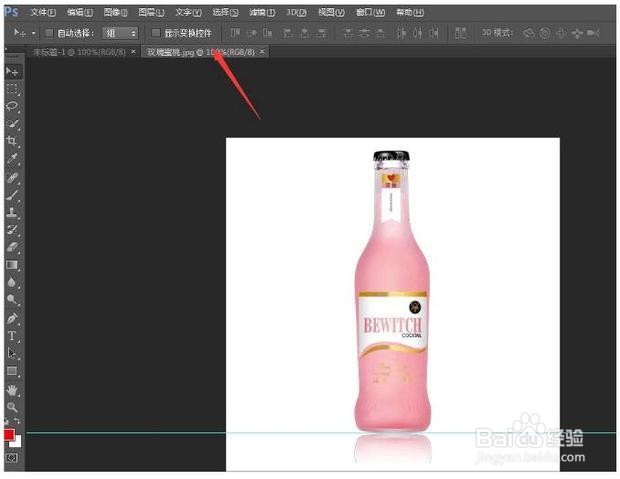The image size is (620, 479).
Task: Switch to the jpg document tab
Action: 201,52
